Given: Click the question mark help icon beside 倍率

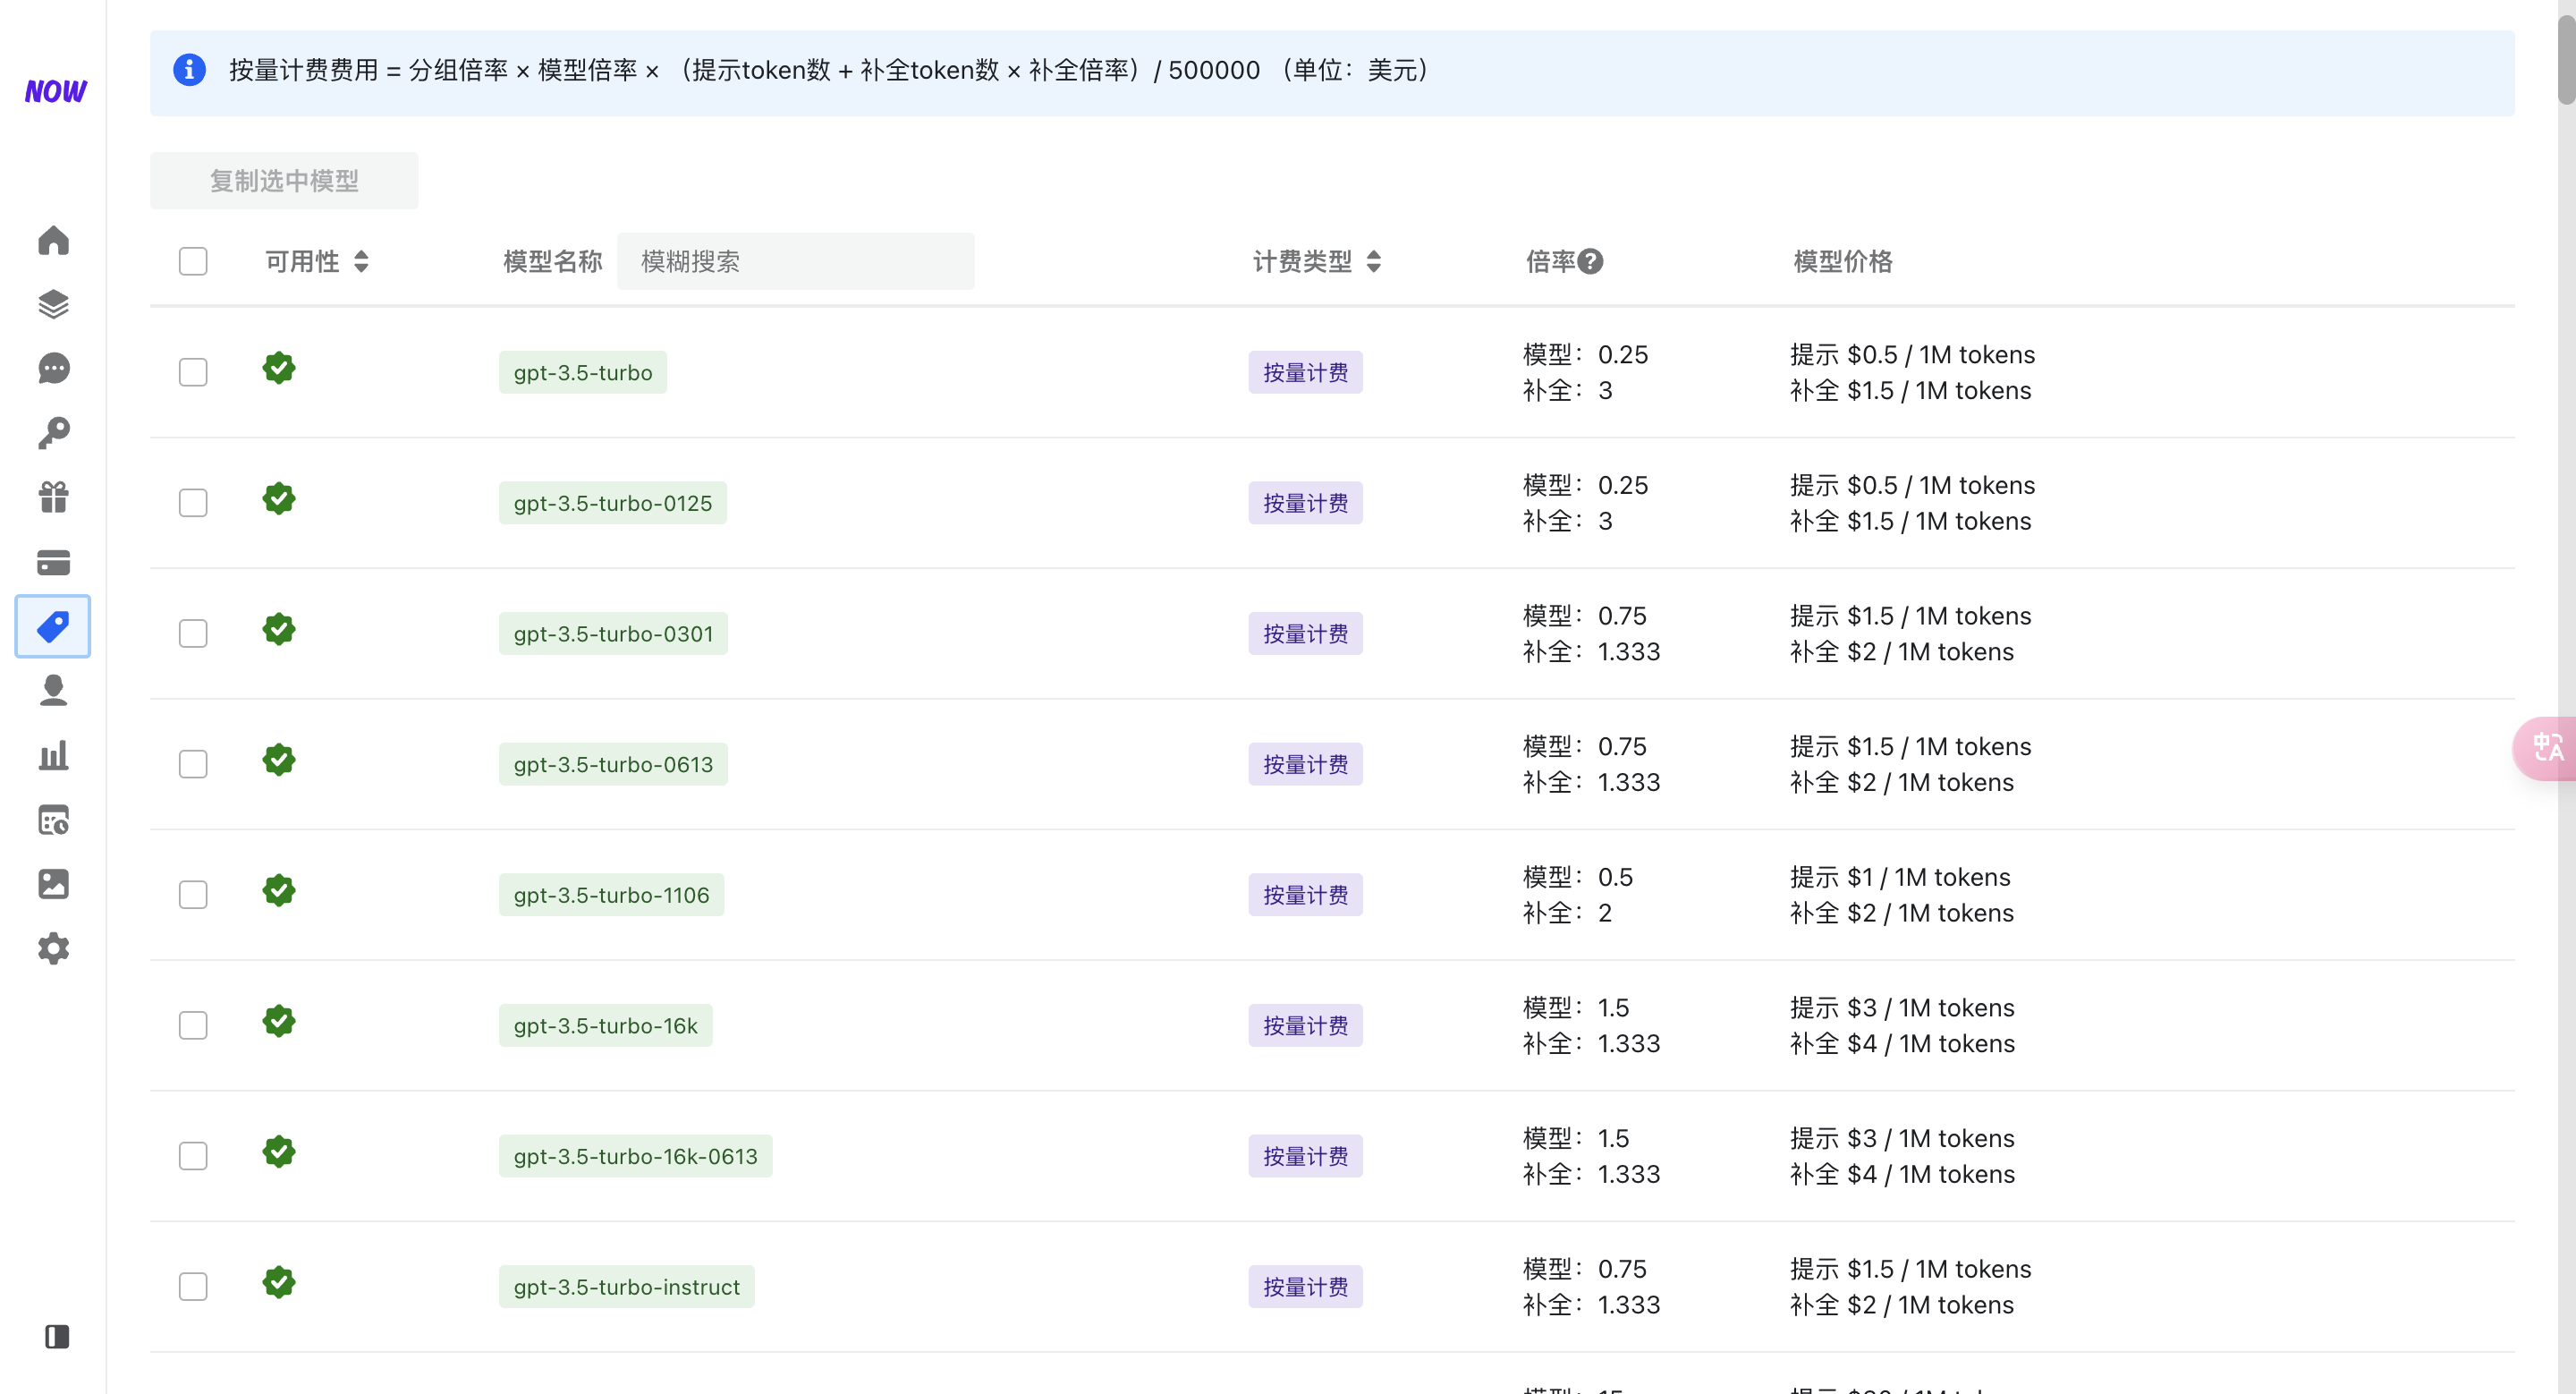Looking at the screenshot, I should (x=1590, y=262).
